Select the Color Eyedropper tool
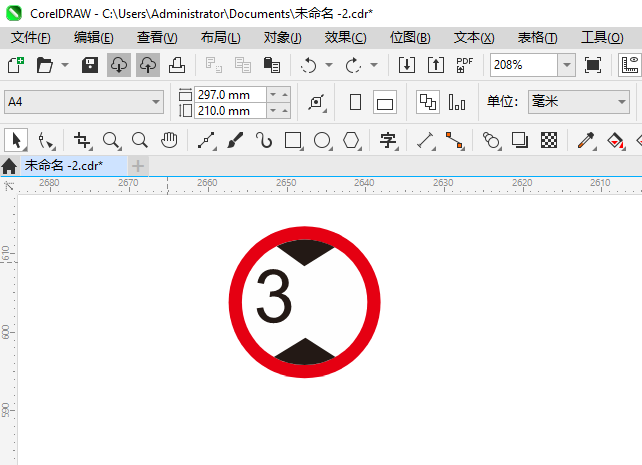The width and height of the screenshot is (642, 465). click(586, 140)
